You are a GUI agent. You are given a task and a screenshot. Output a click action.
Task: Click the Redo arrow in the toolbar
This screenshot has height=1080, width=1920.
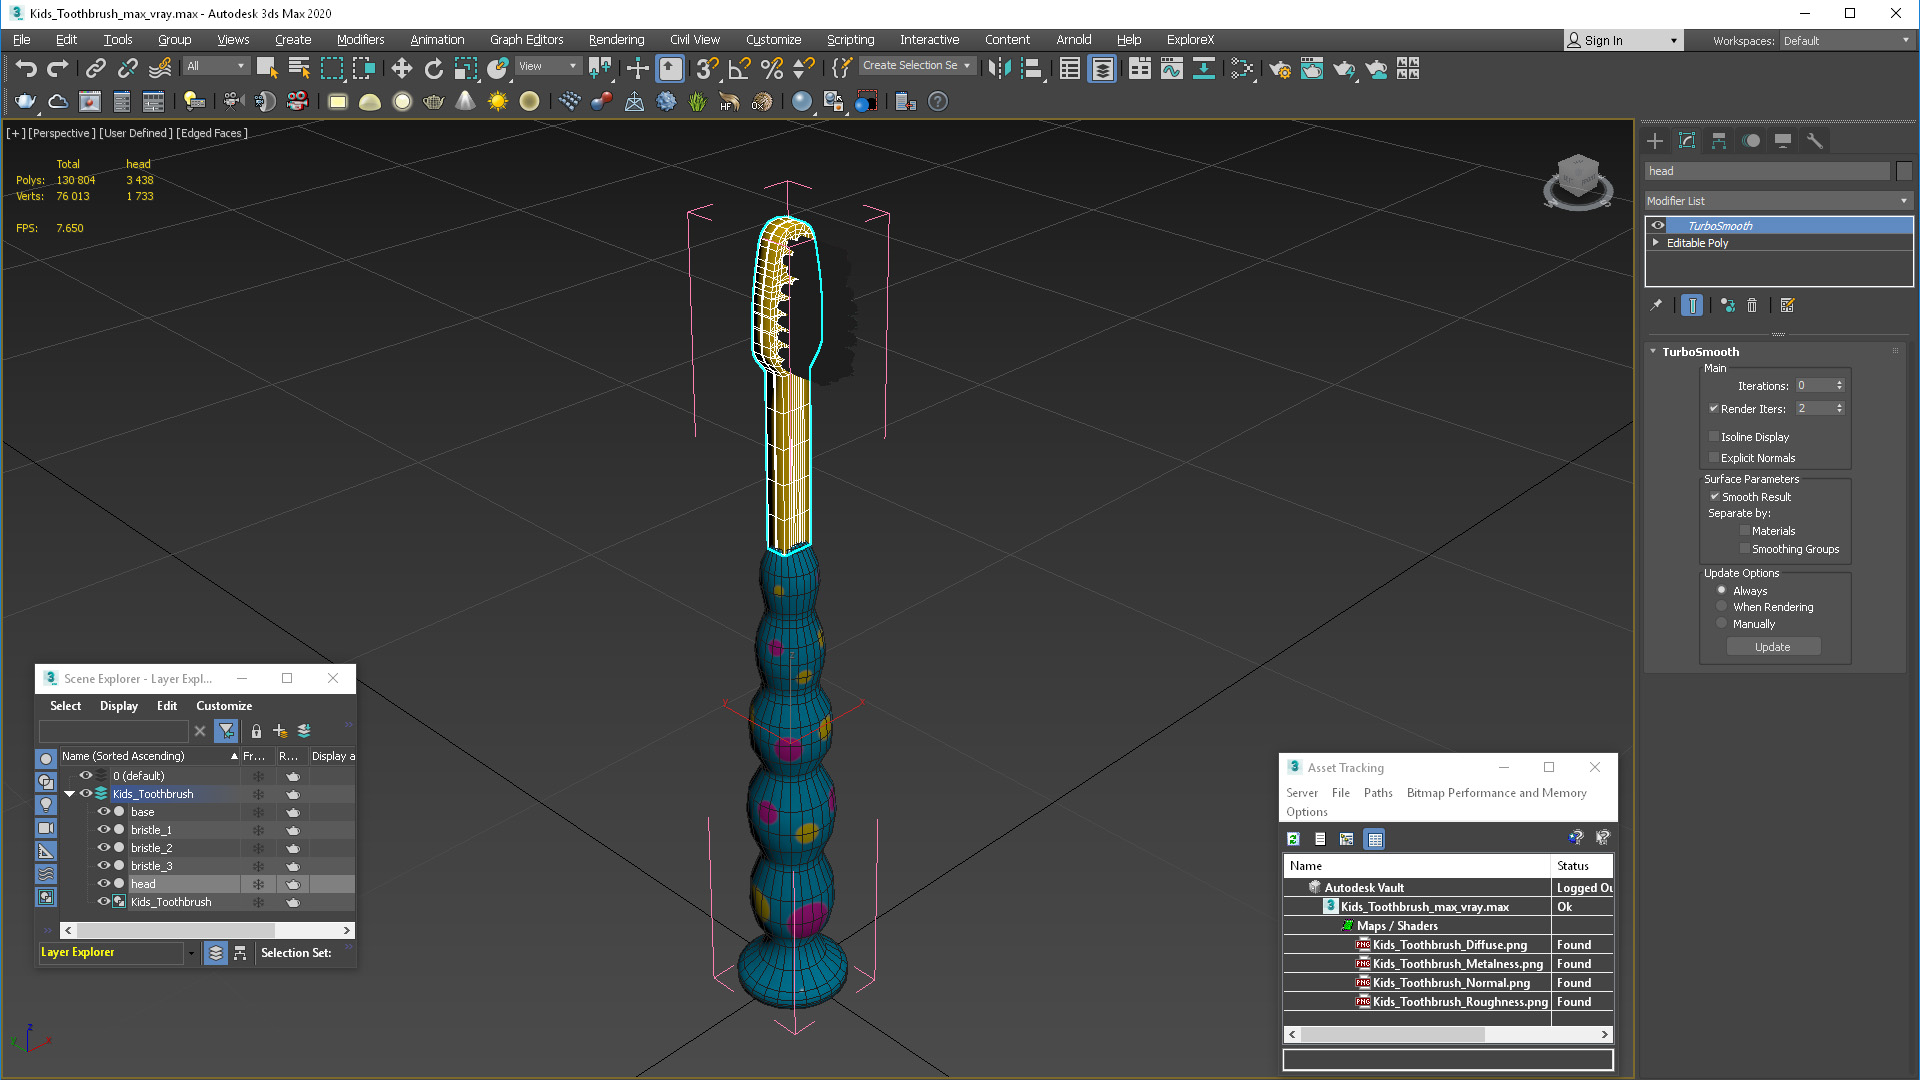click(58, 68)
